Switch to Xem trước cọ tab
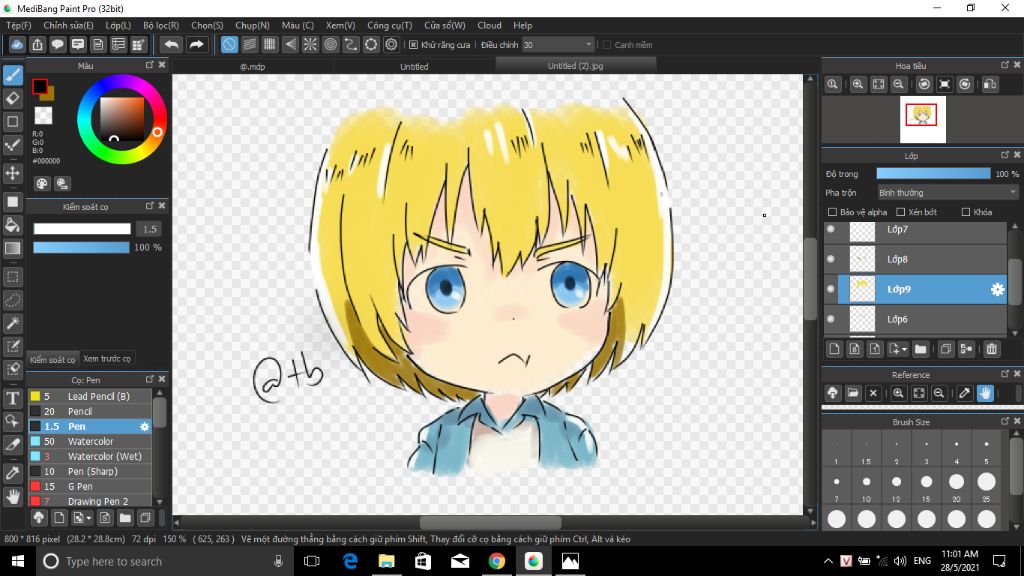The image size is (1024, 576). [106, 359]
